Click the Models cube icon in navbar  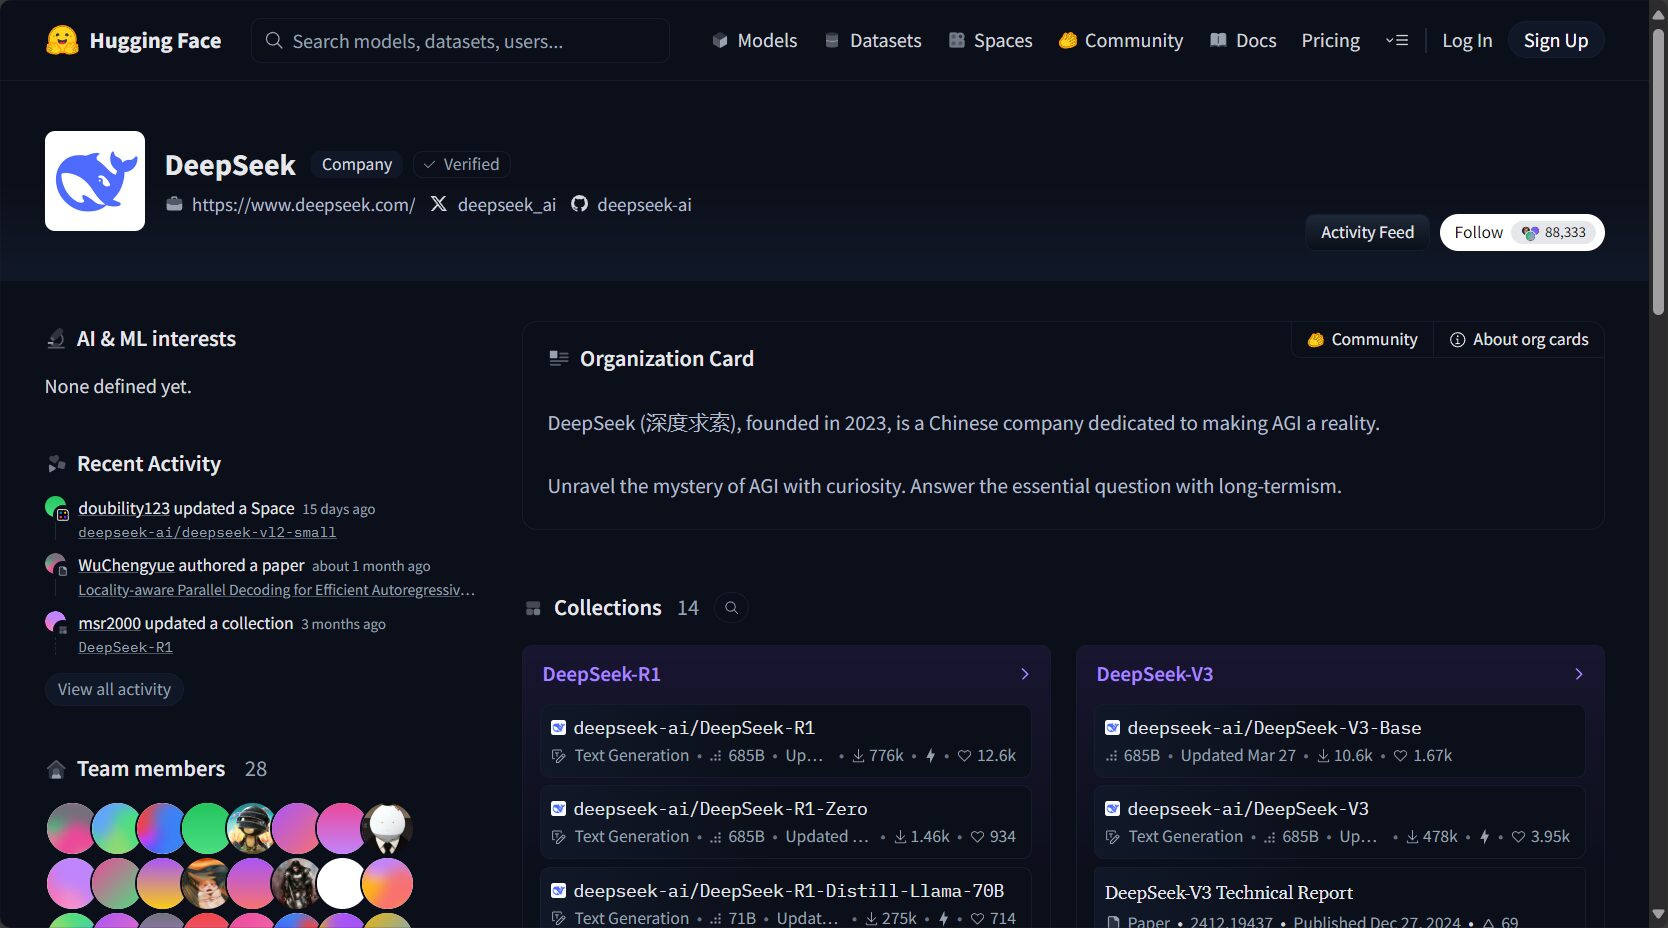(x=720, y=41)
